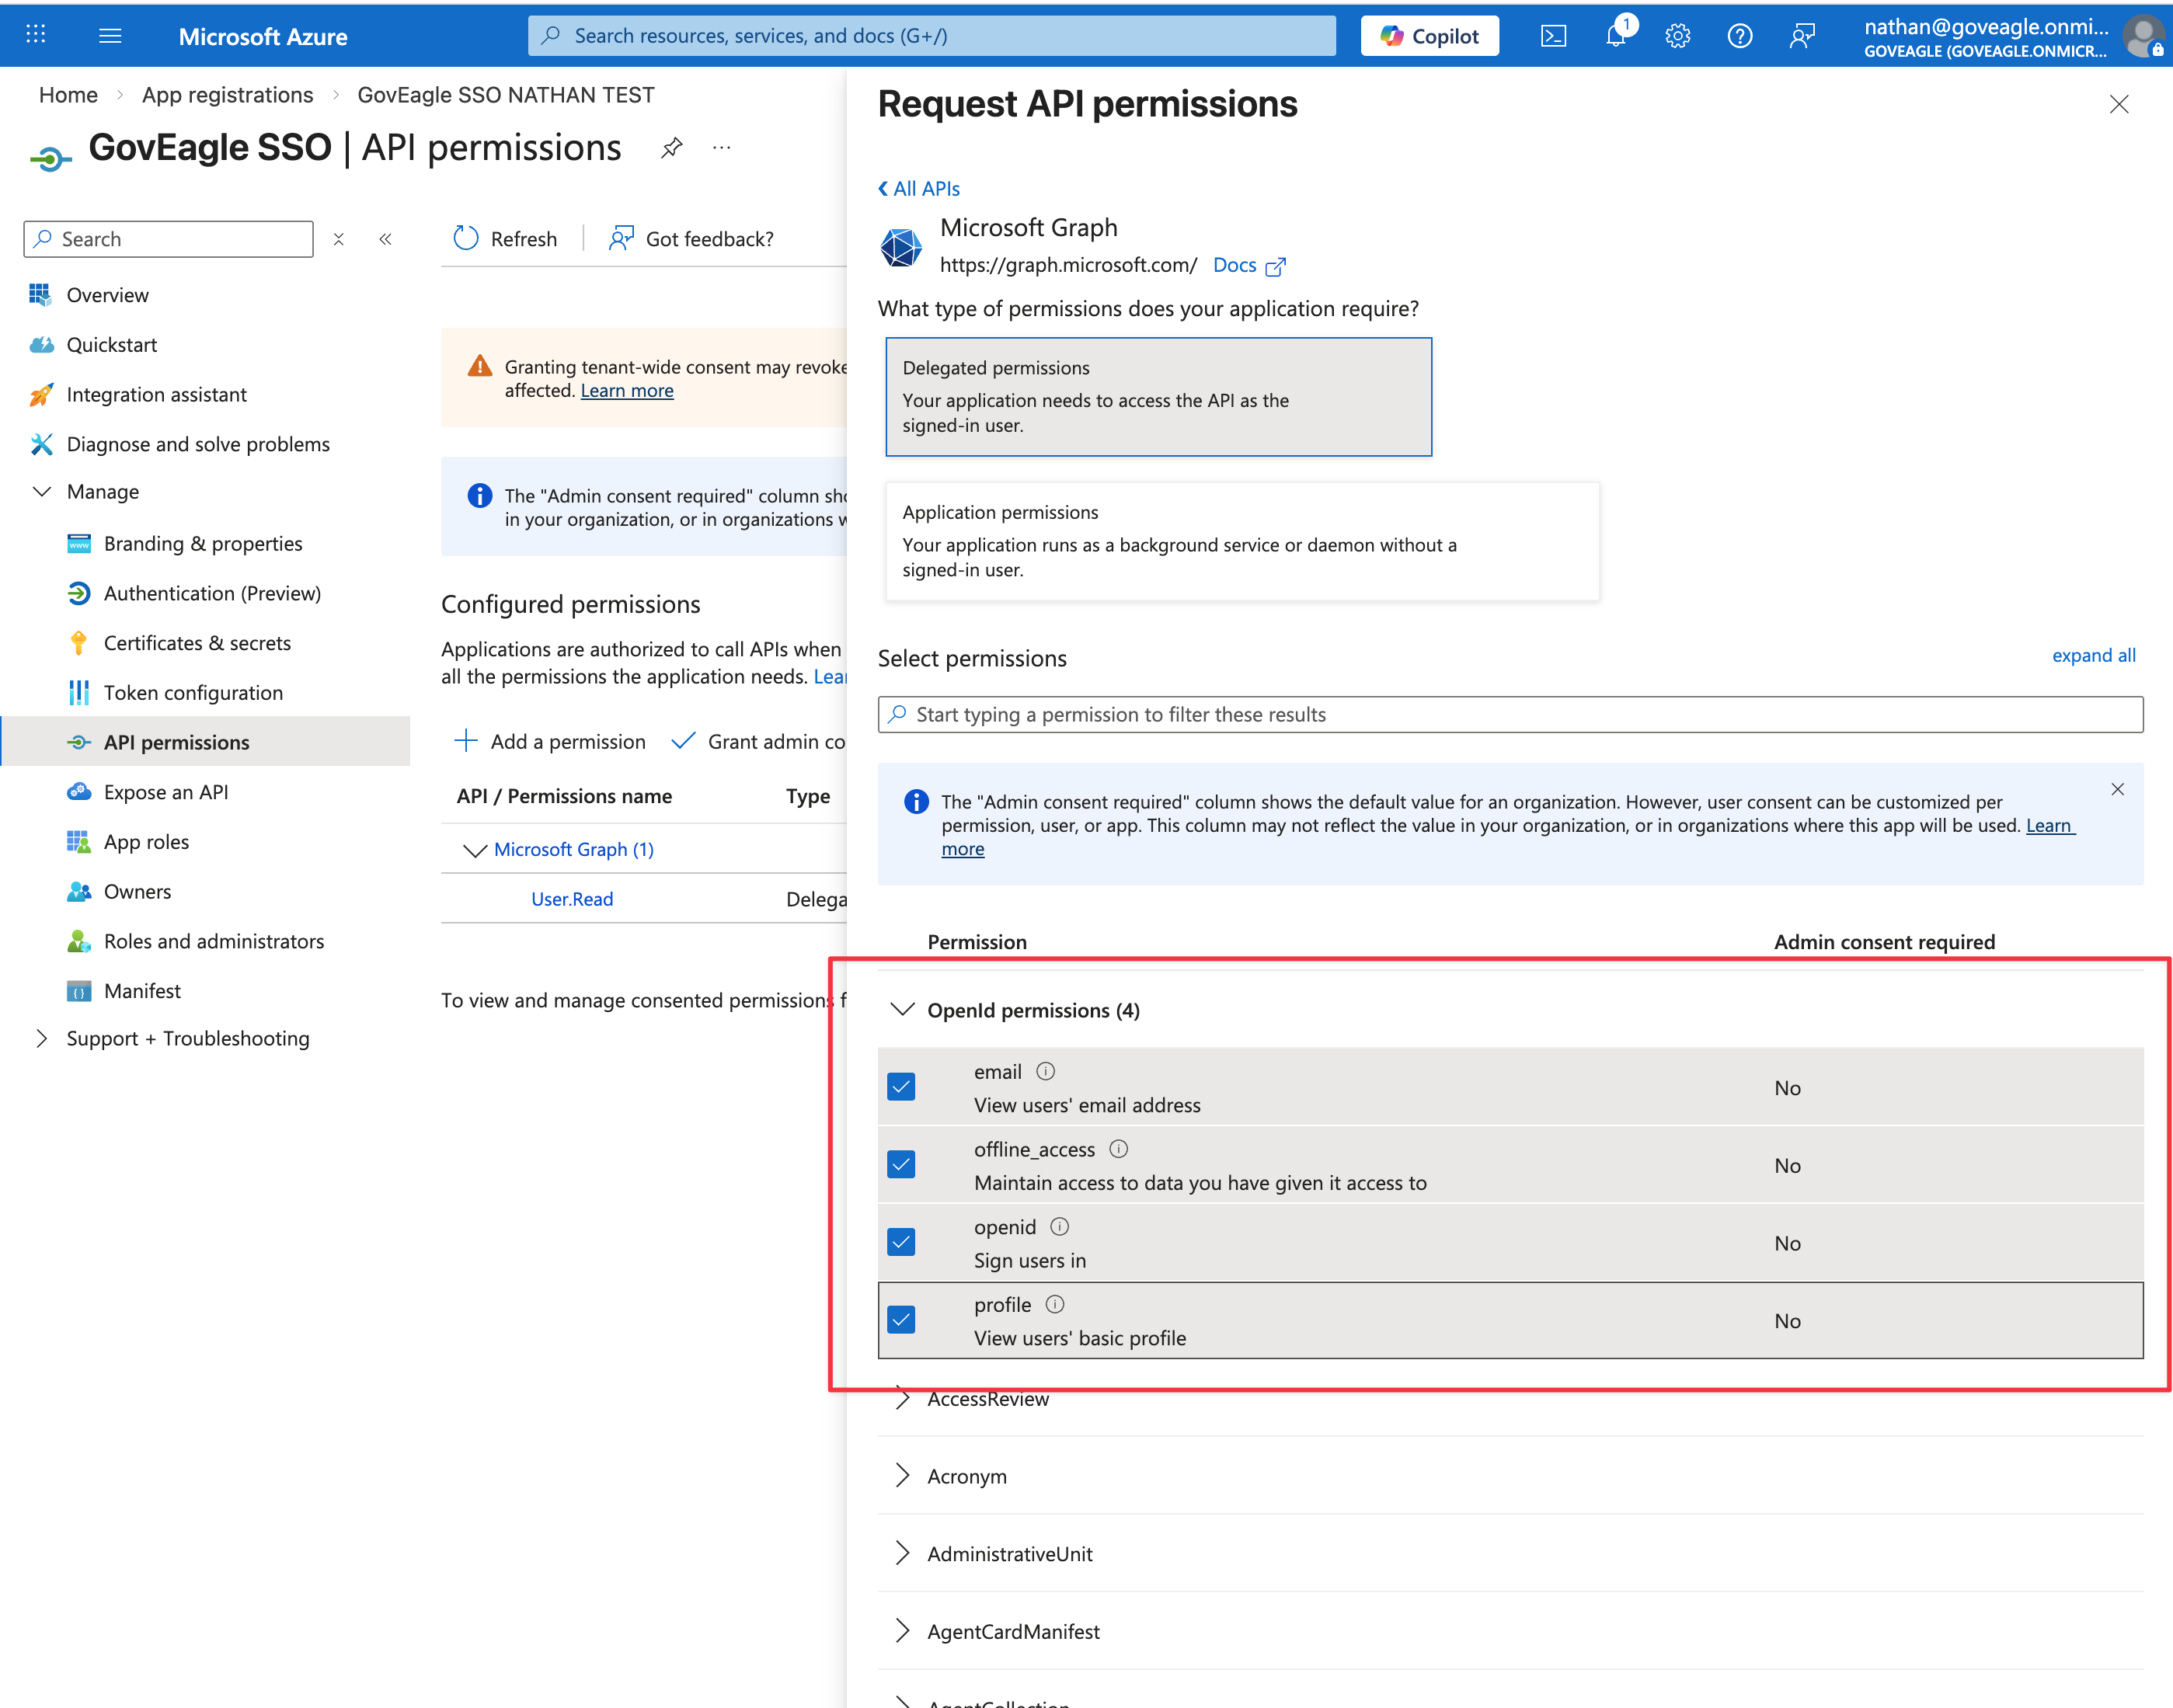Uncheck the openid permission checkbox
Viewport: 2173px width, 1708px height.
pyautogui.click(x=901, y=1243)
